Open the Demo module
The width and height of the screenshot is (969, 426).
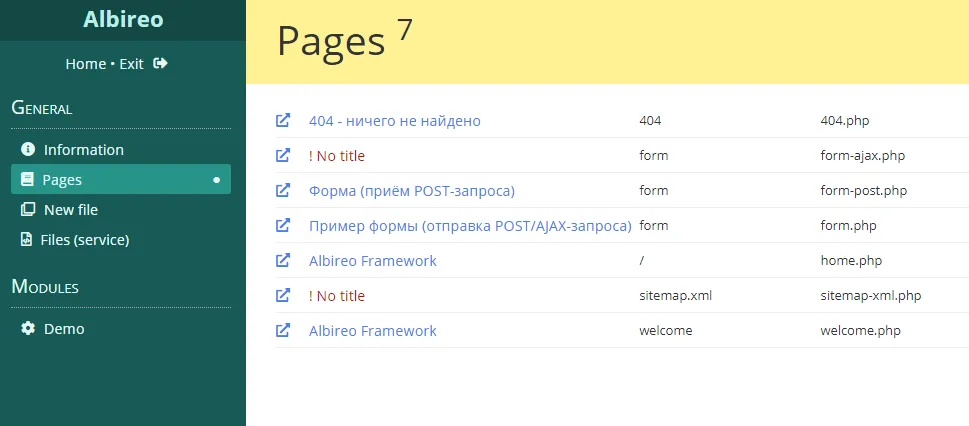click(x=64, y=329)
